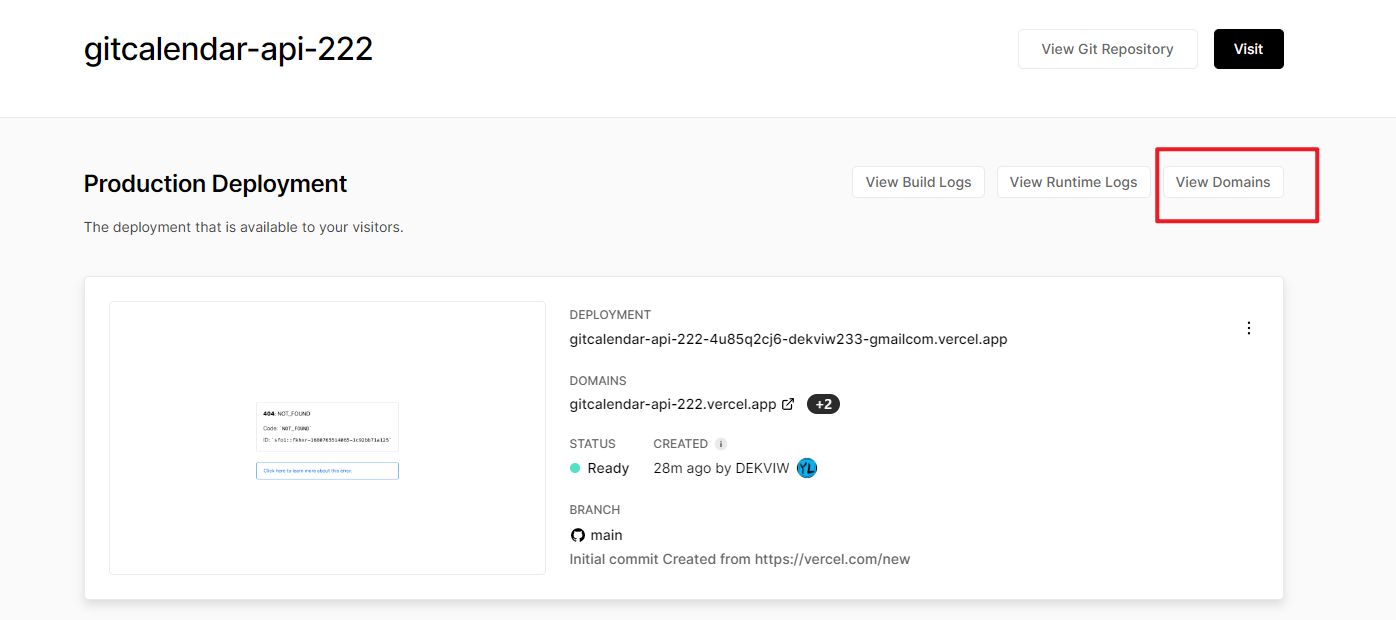Open View Runtime Logs
This screenshot has width=1396, height=620.
coord(1073,182)
